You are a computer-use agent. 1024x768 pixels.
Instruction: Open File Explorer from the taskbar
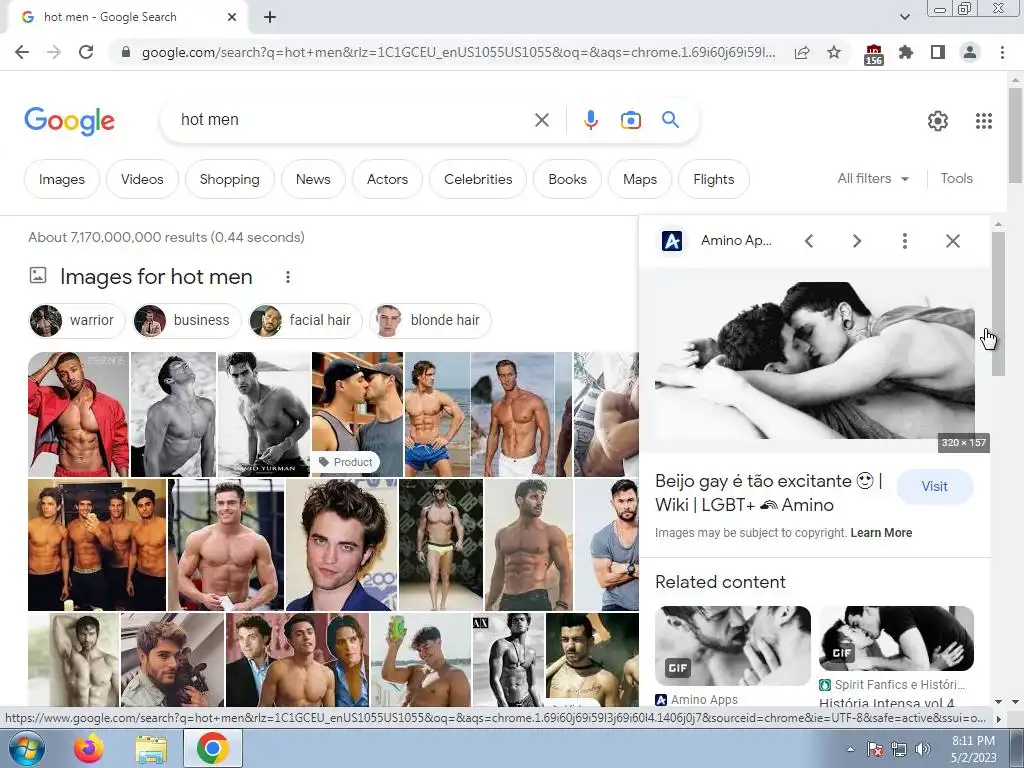[x=151, y=749]
